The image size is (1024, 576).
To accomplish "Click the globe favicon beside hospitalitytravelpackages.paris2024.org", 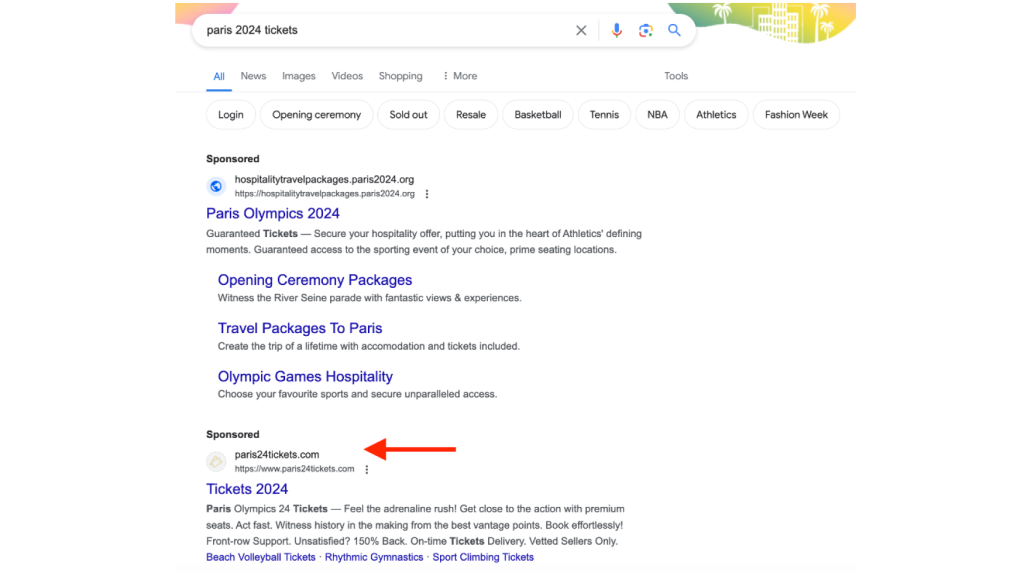I will (215, 186).
